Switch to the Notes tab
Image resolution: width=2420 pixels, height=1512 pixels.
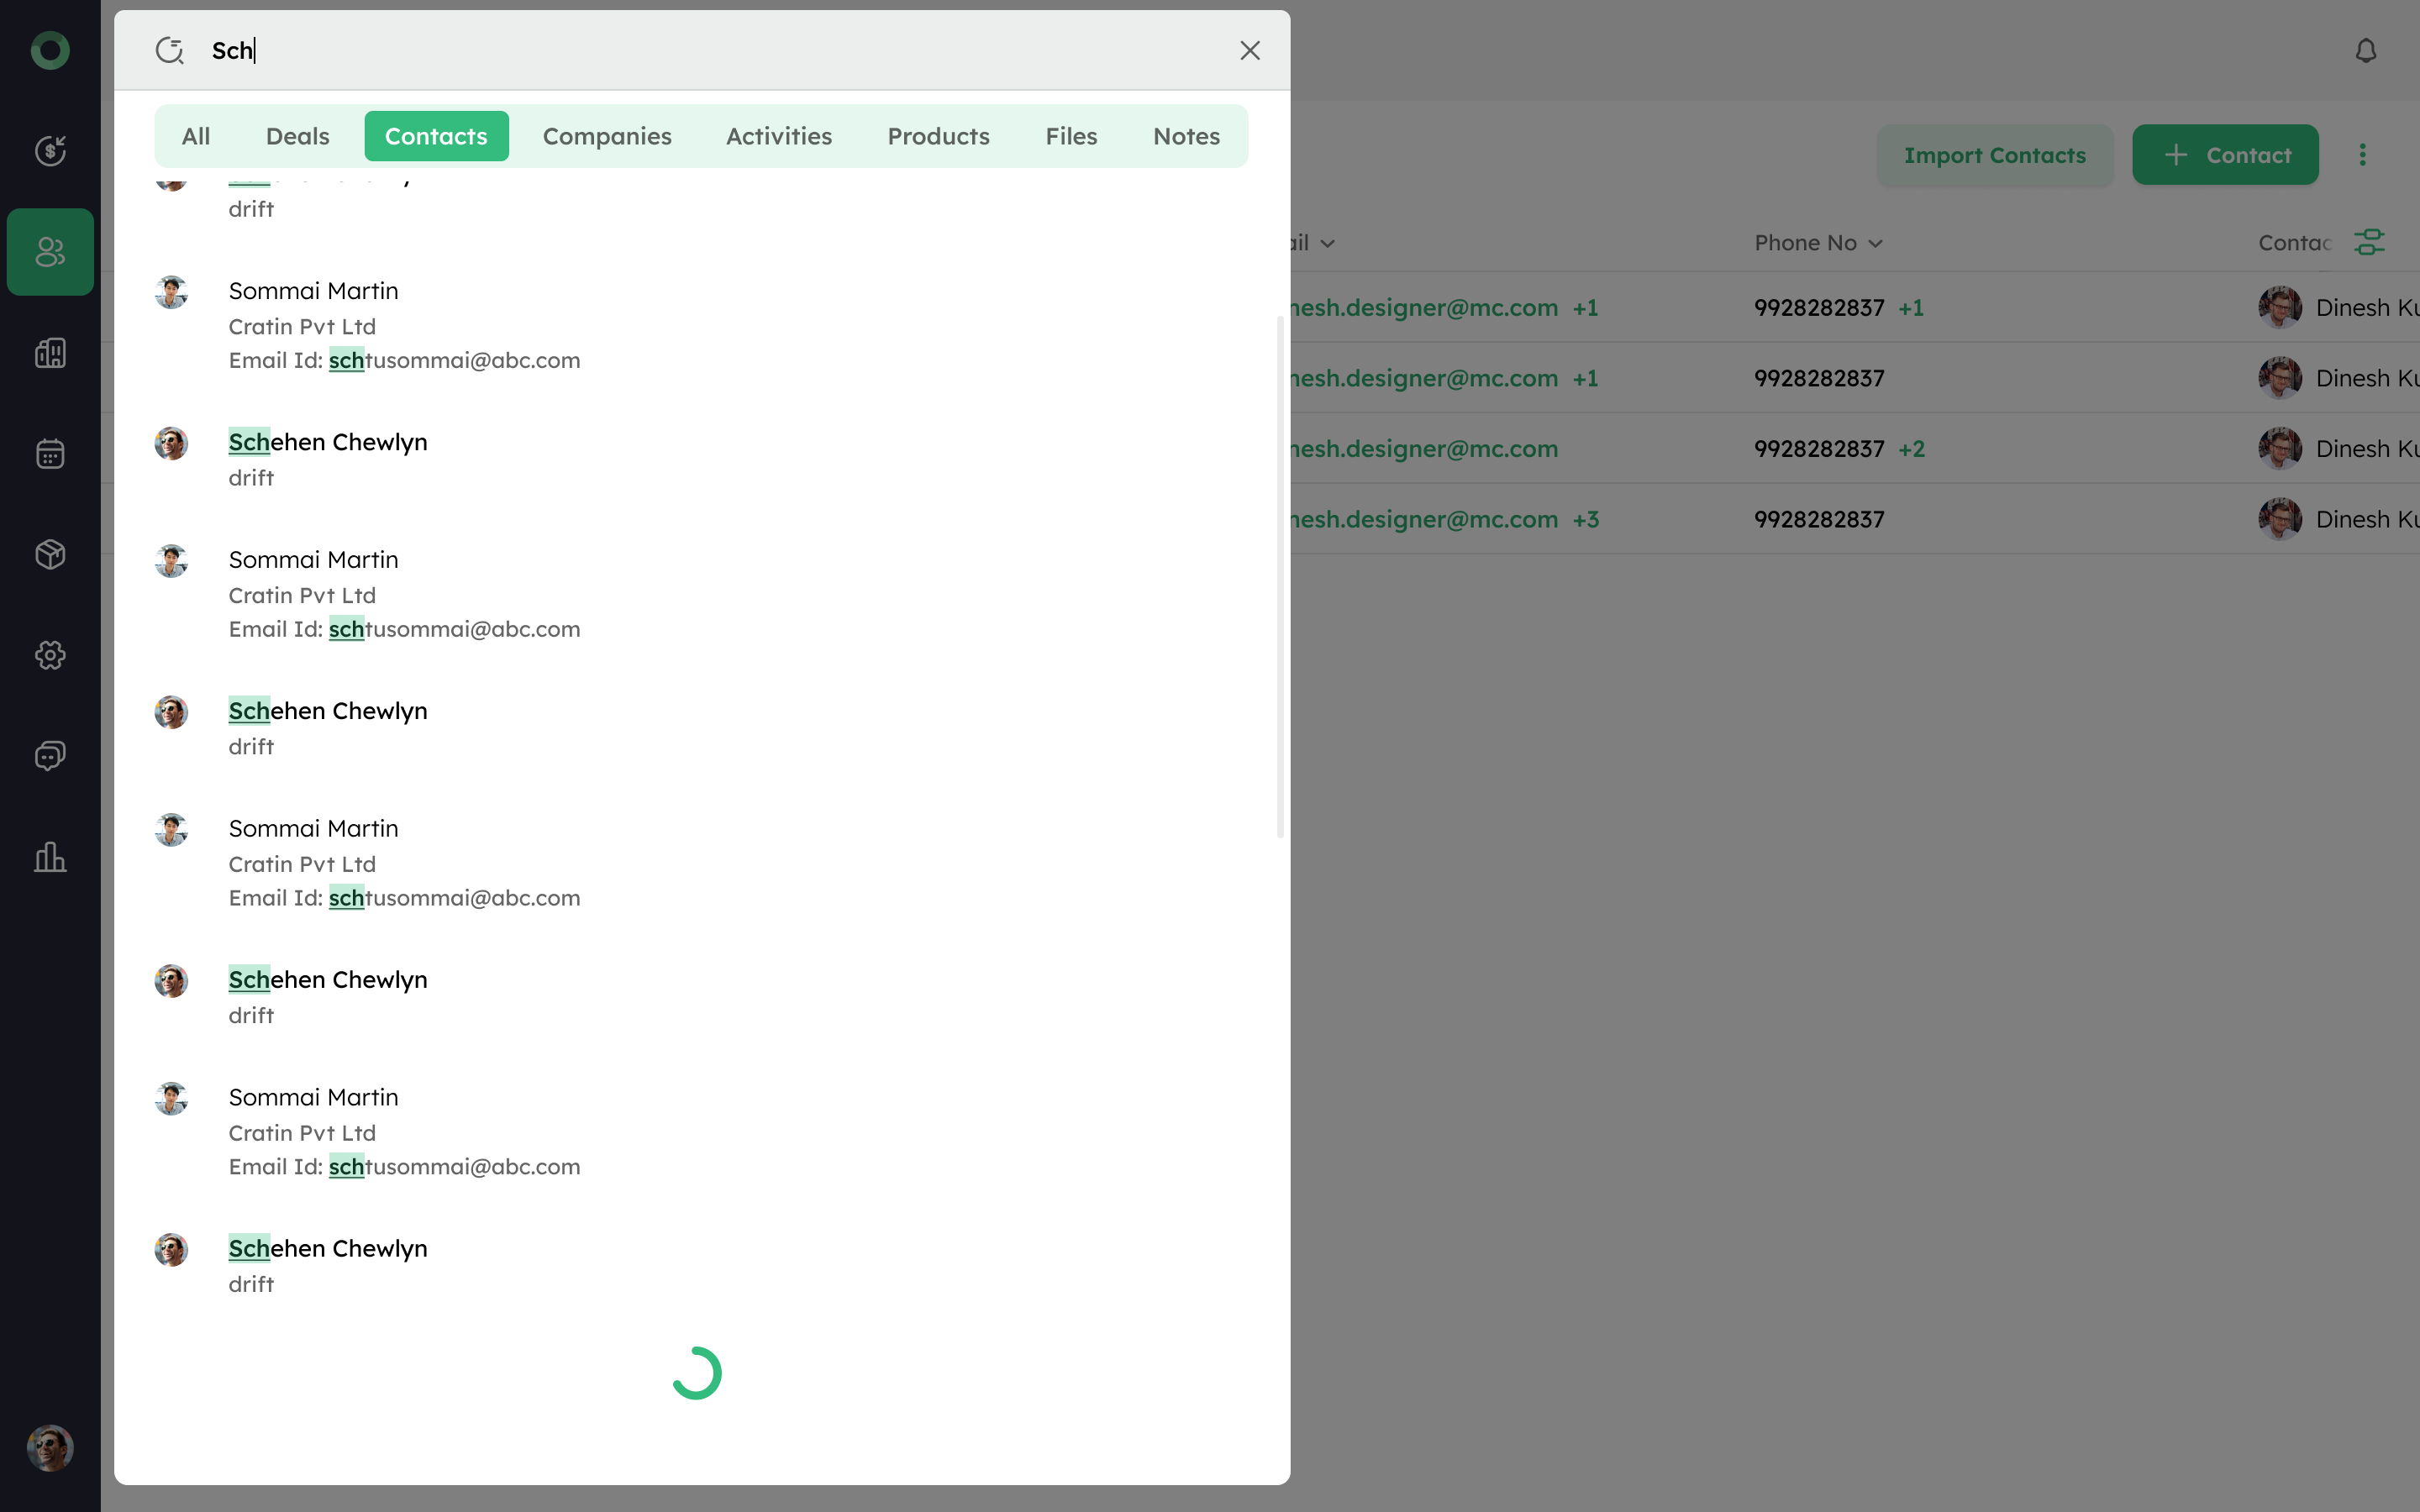click(1186, 136)
